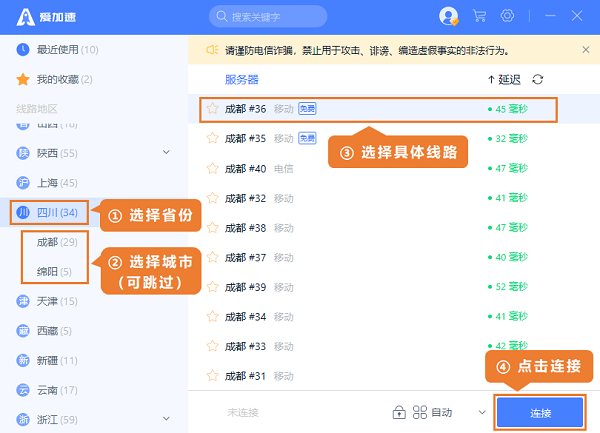The width and height of the screenshot is (600, 433).
Task: Click the 川 province icon
Action: coord(23,212)
